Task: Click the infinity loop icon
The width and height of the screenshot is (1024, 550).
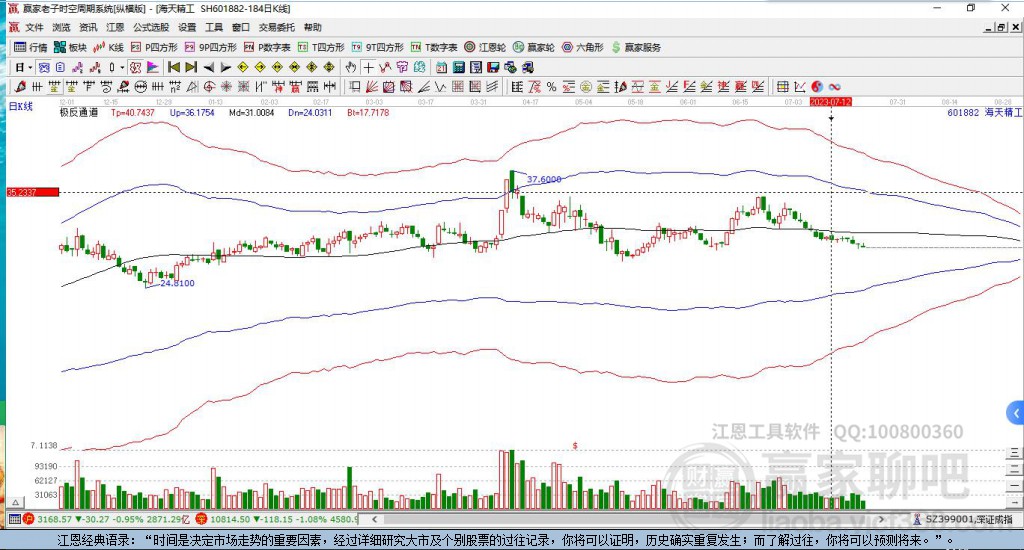Action: click(x=834, y=87)
